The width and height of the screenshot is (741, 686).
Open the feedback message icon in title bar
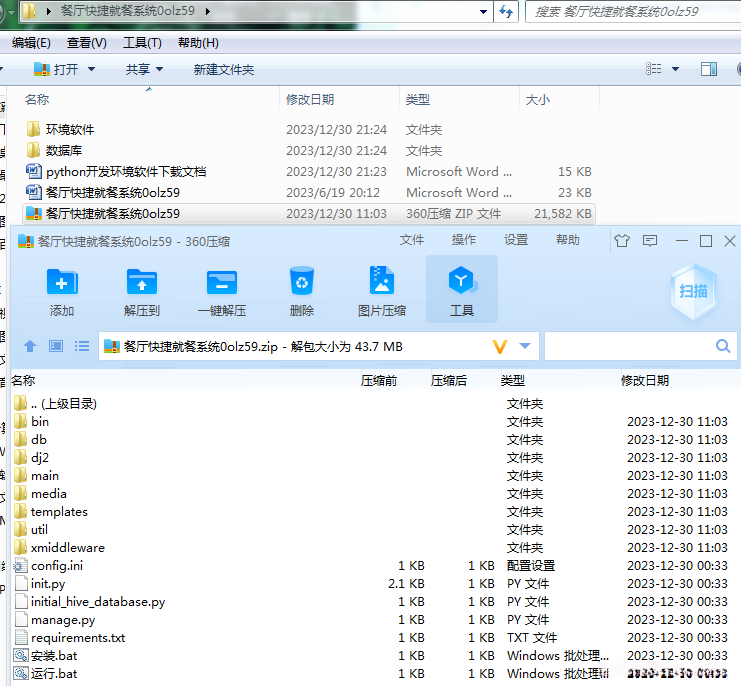650,241
